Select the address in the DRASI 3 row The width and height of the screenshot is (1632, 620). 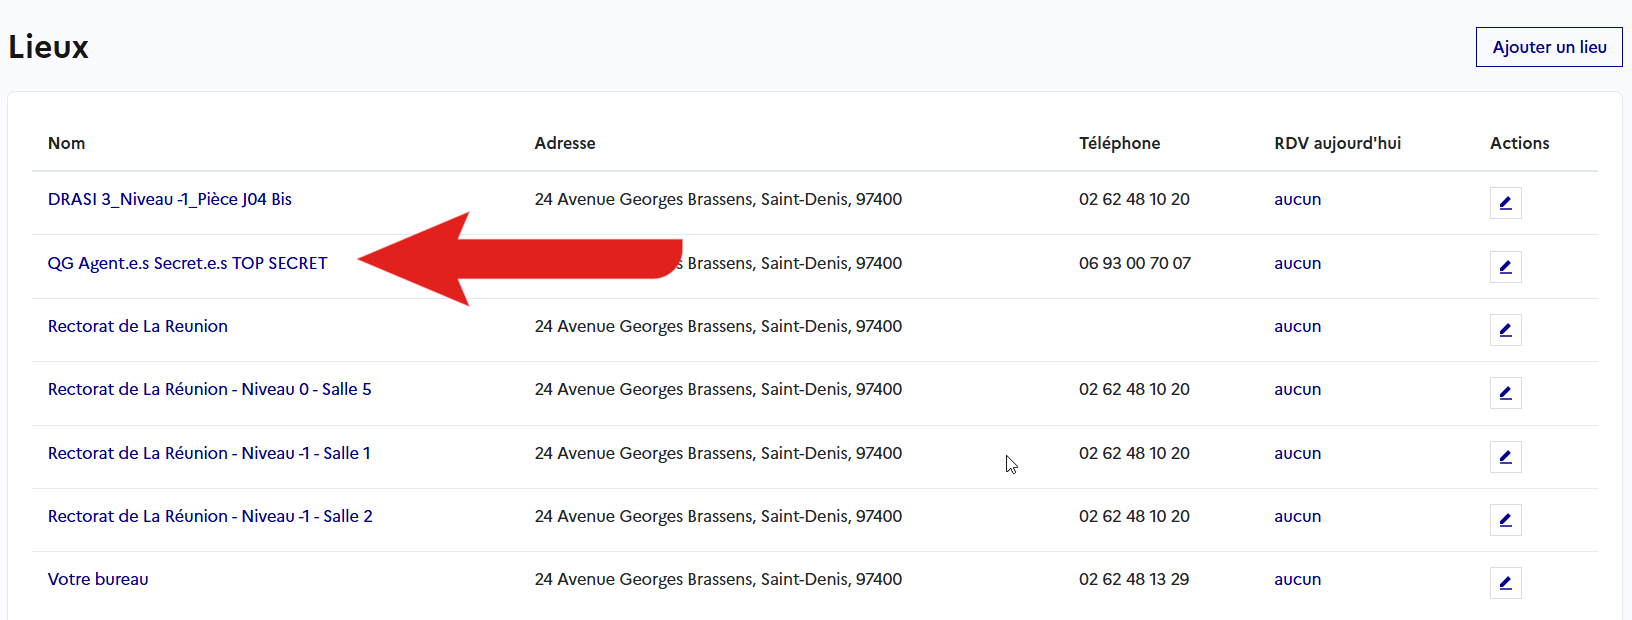pos(718,199)
